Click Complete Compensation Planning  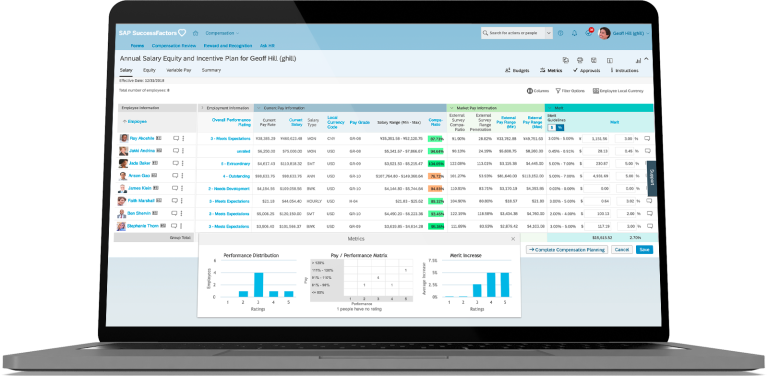[567, 250]
